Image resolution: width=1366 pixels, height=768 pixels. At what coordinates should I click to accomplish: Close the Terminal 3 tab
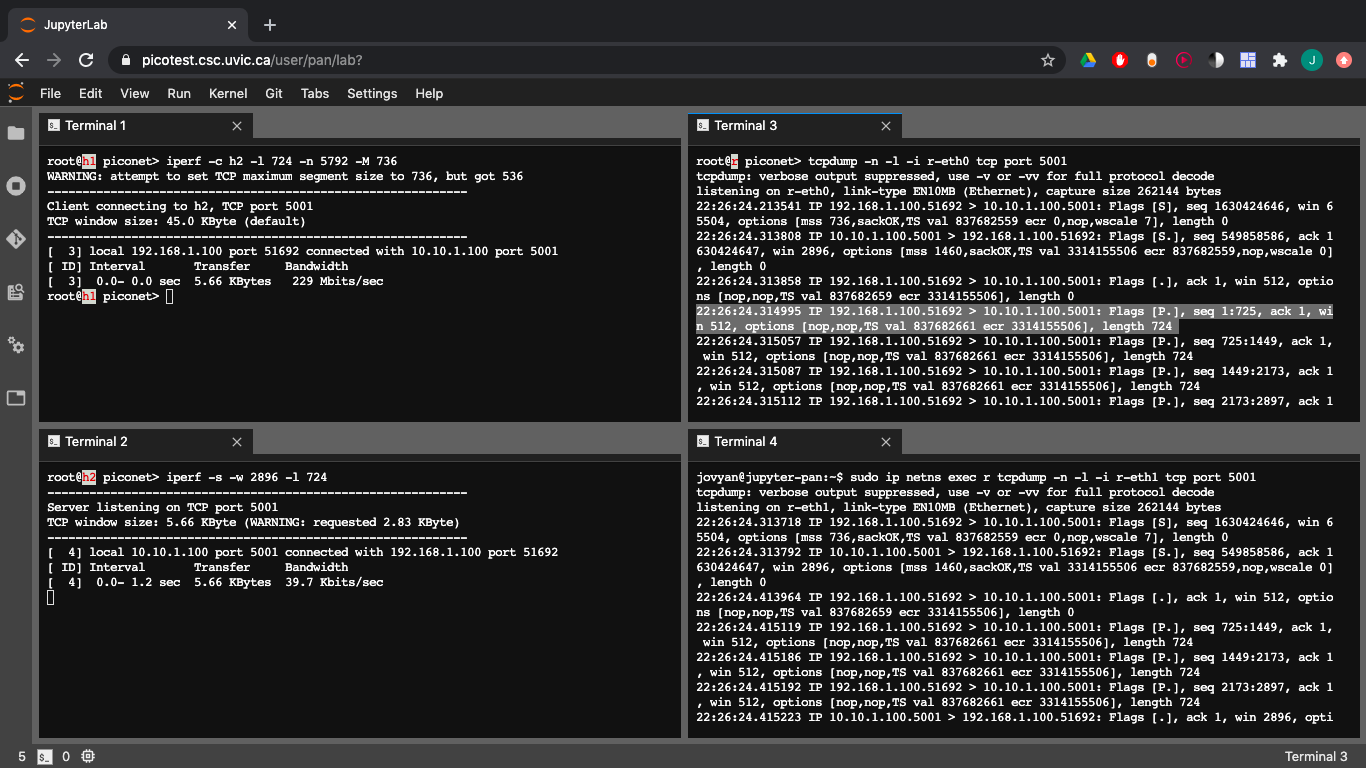pyautogui.click(x=886, y=126)
